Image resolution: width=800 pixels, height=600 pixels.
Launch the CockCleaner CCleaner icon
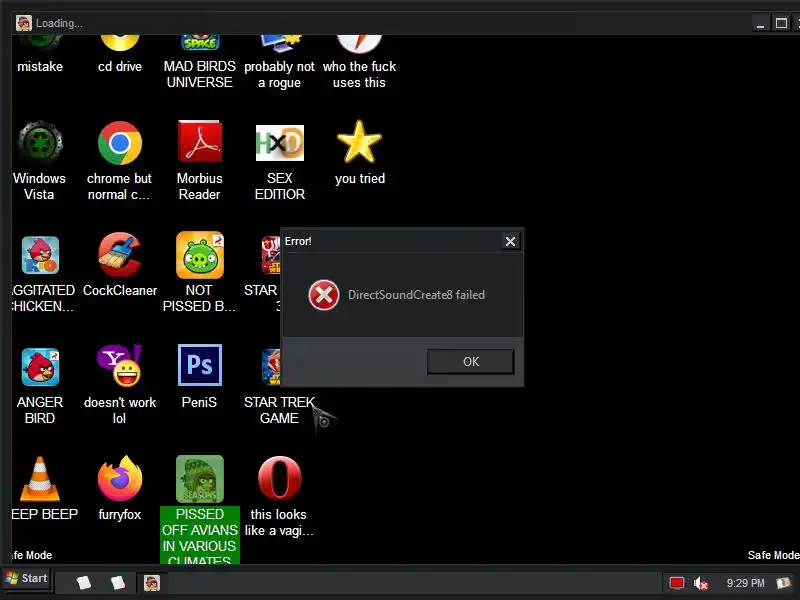click(x=119, y=255)
